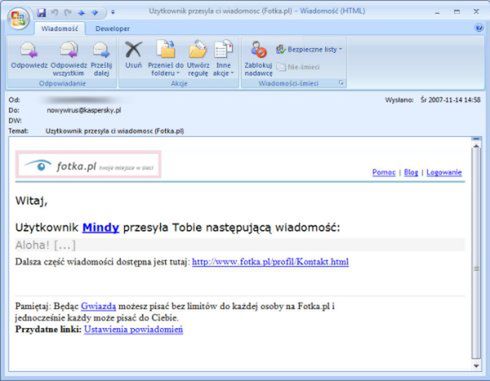Save message via quick access toolbar
This screenshot has height=381, width=490.
(x=41, y=12)
